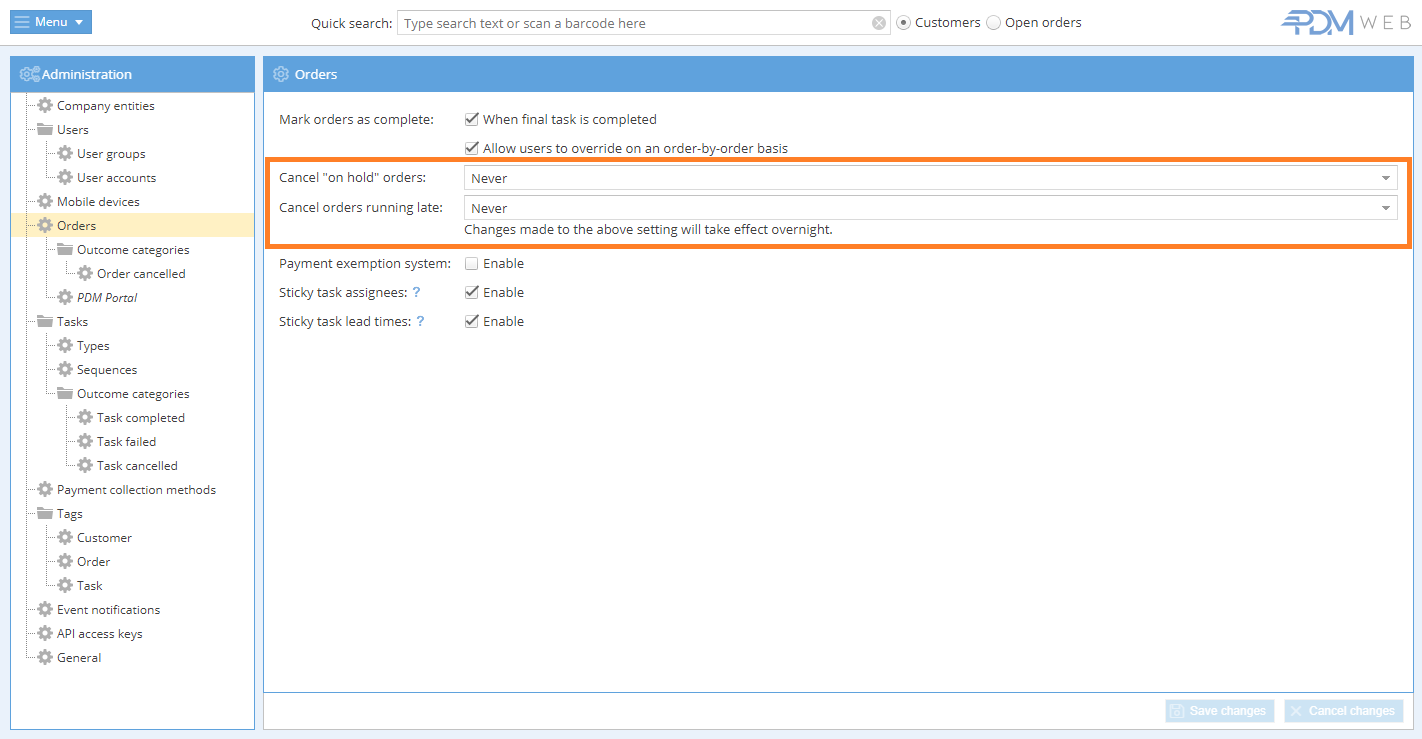Clear the quick search field with X icon

[879, 23]
